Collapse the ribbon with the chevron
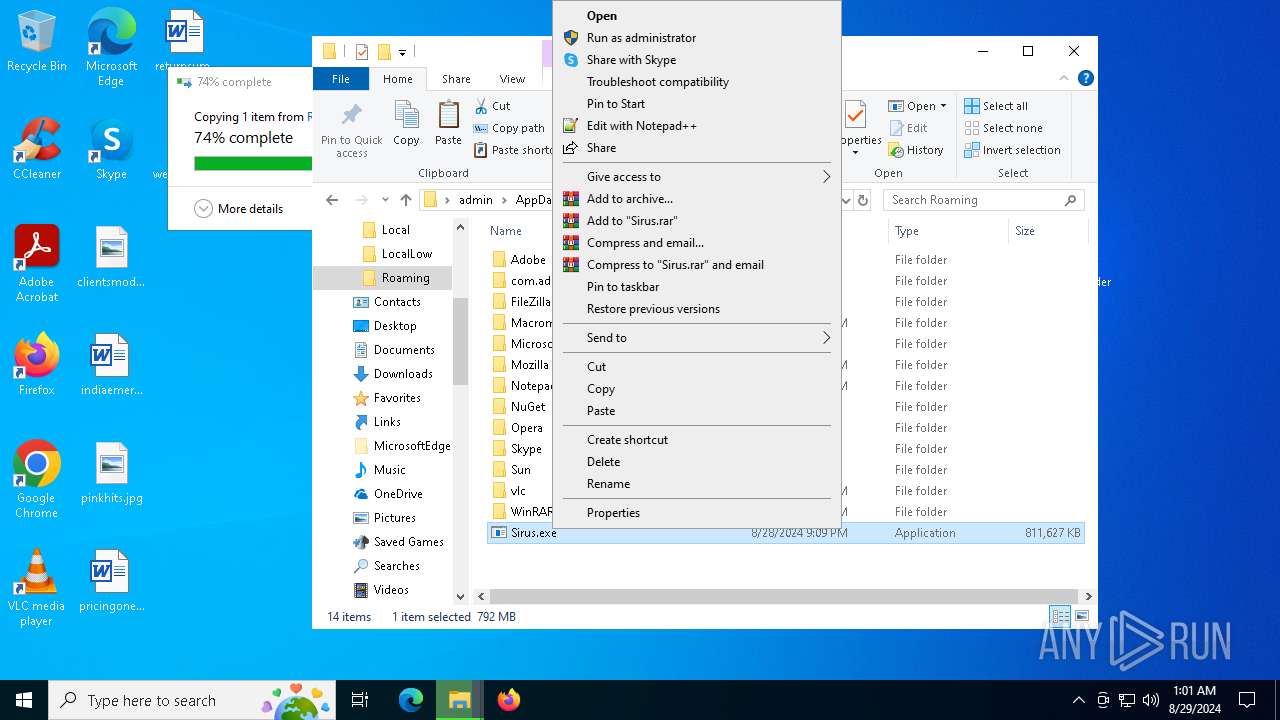 coord(1064,78)
